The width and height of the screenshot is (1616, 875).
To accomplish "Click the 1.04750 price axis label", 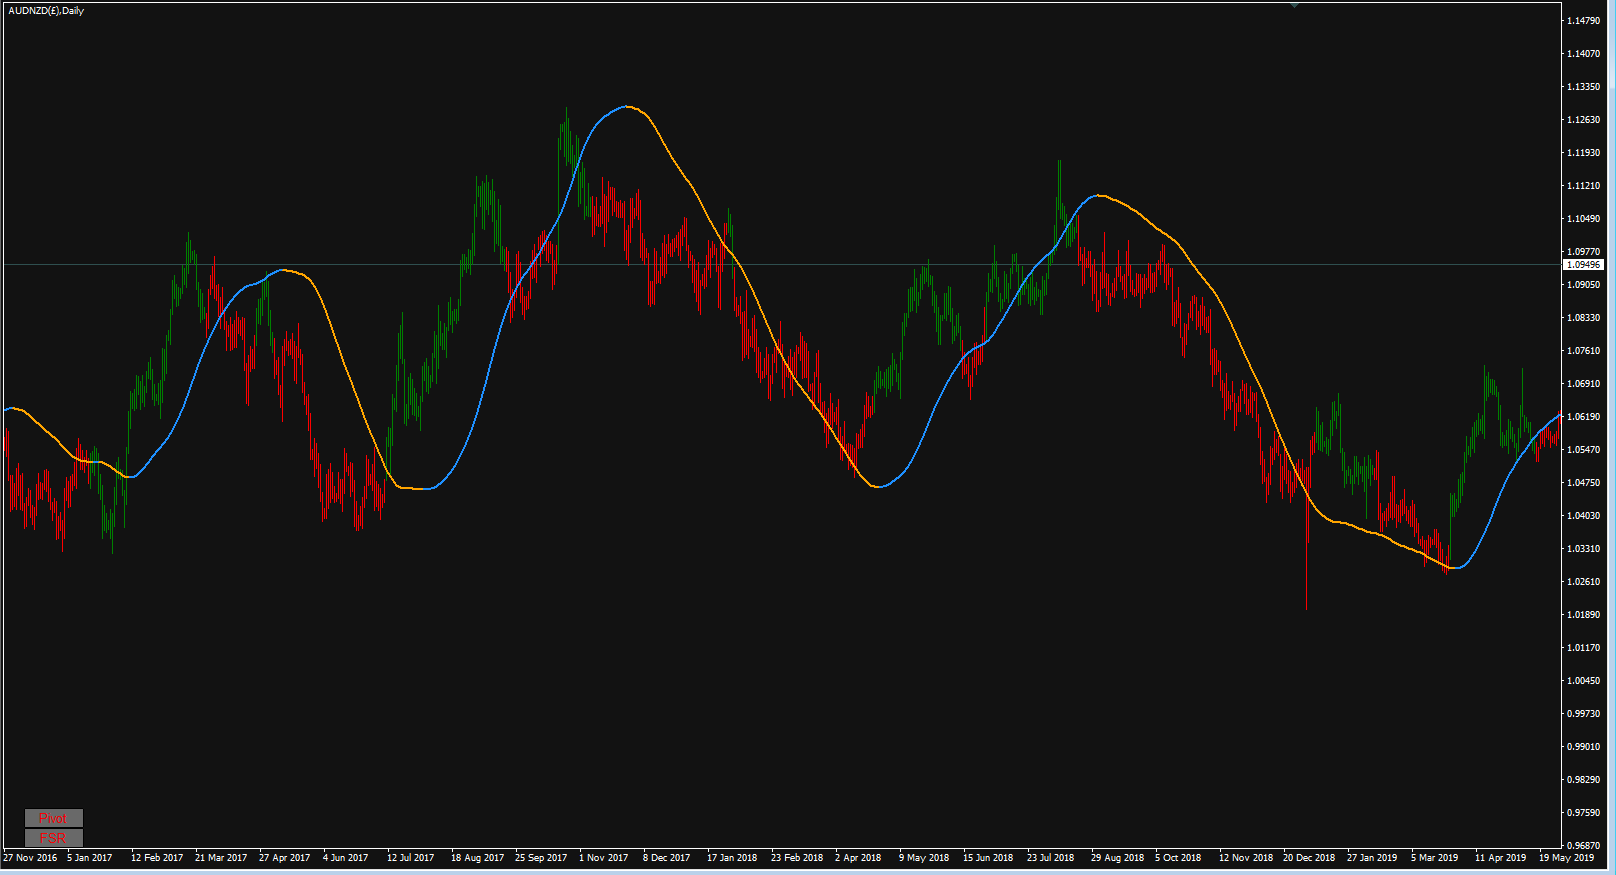I will point(1584,483).
